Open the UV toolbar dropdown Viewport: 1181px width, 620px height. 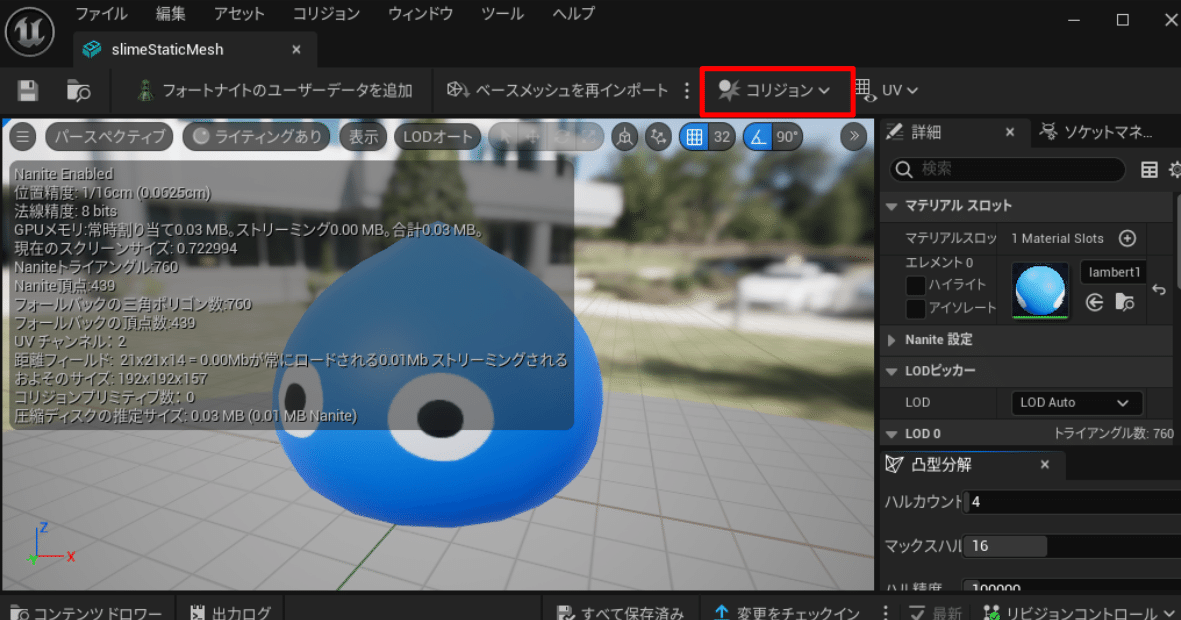point(887,90)
